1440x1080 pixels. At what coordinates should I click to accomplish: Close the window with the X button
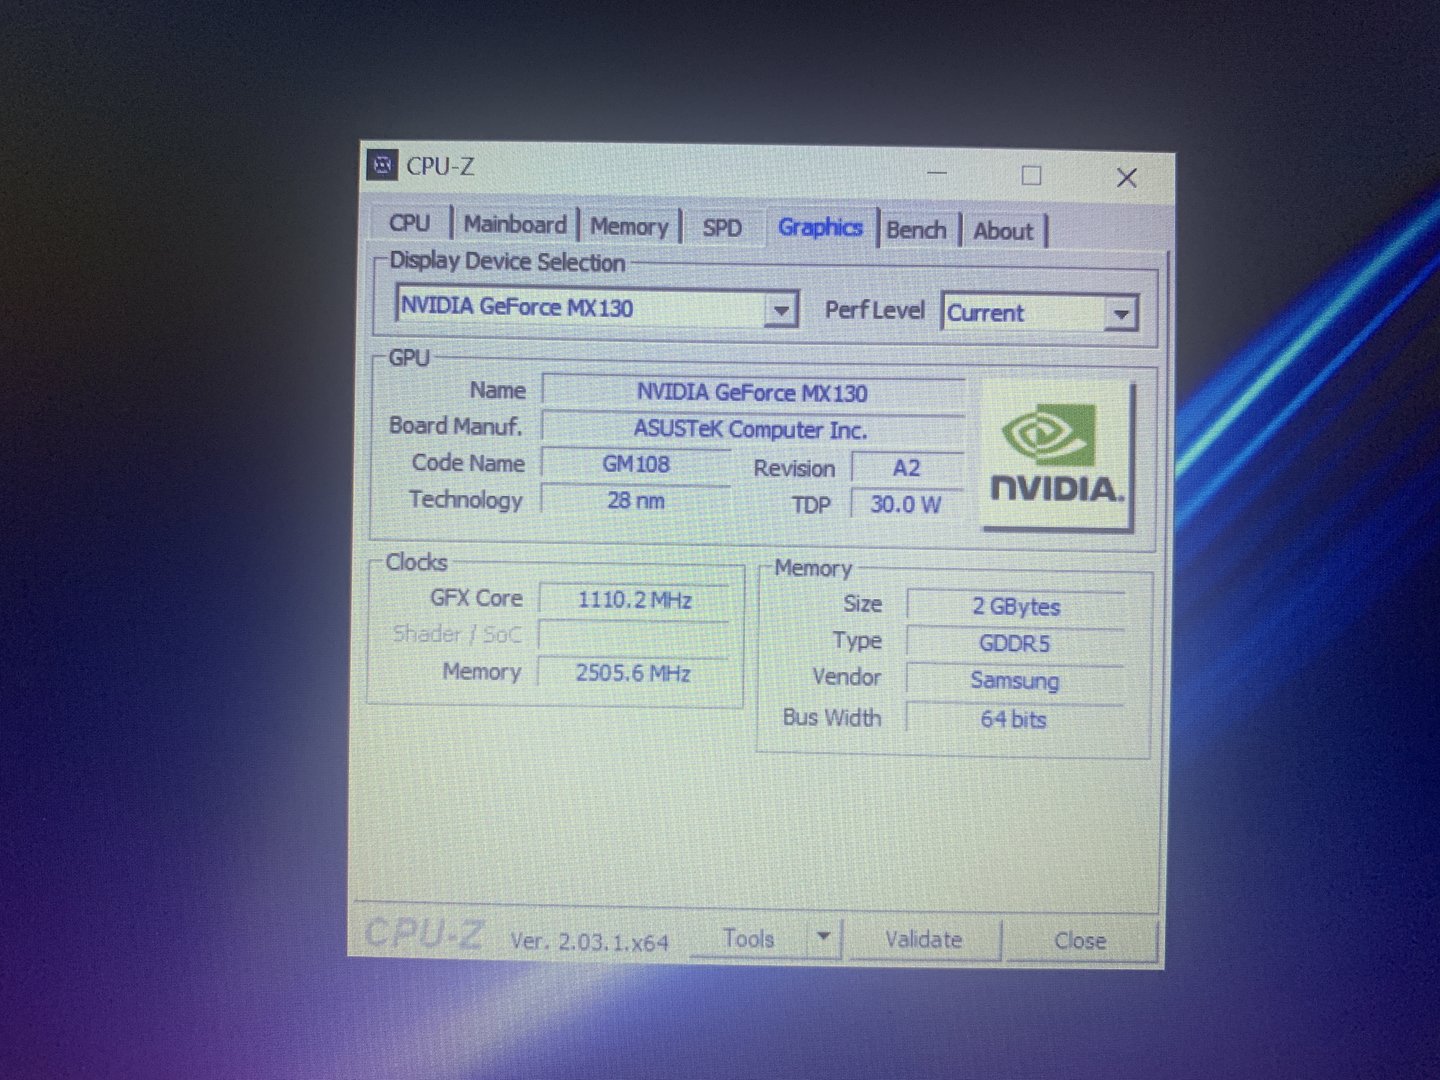[x=1126, y=178]
